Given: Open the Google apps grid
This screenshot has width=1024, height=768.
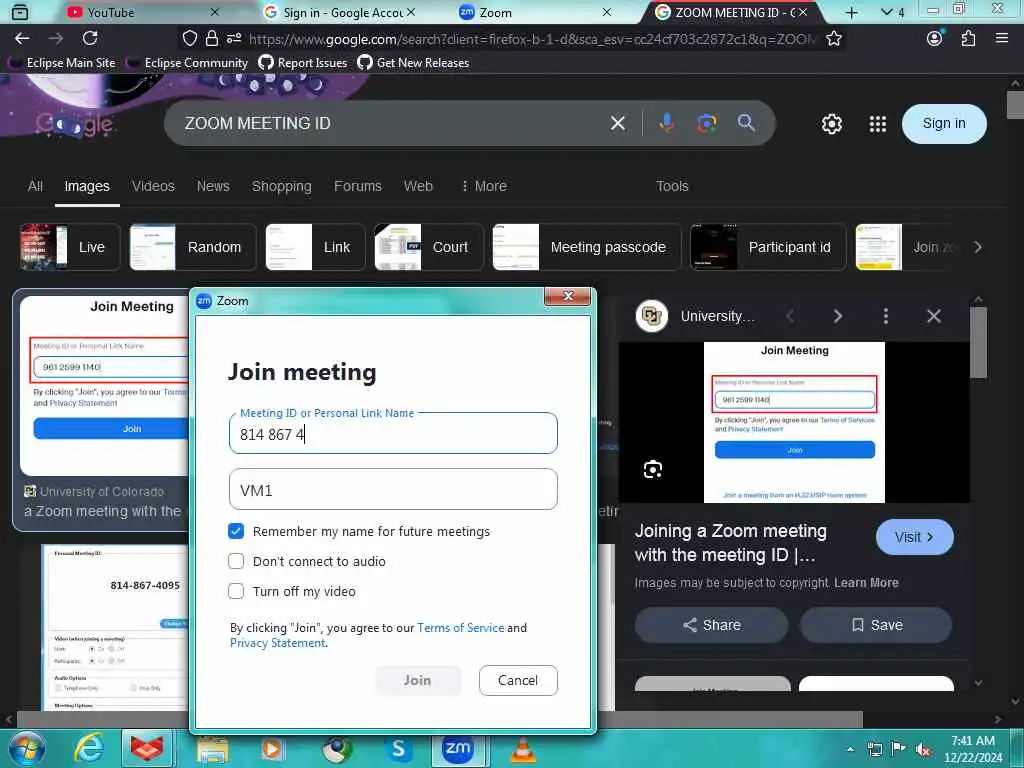Looking at the screenshot, I should coord(878,123).
